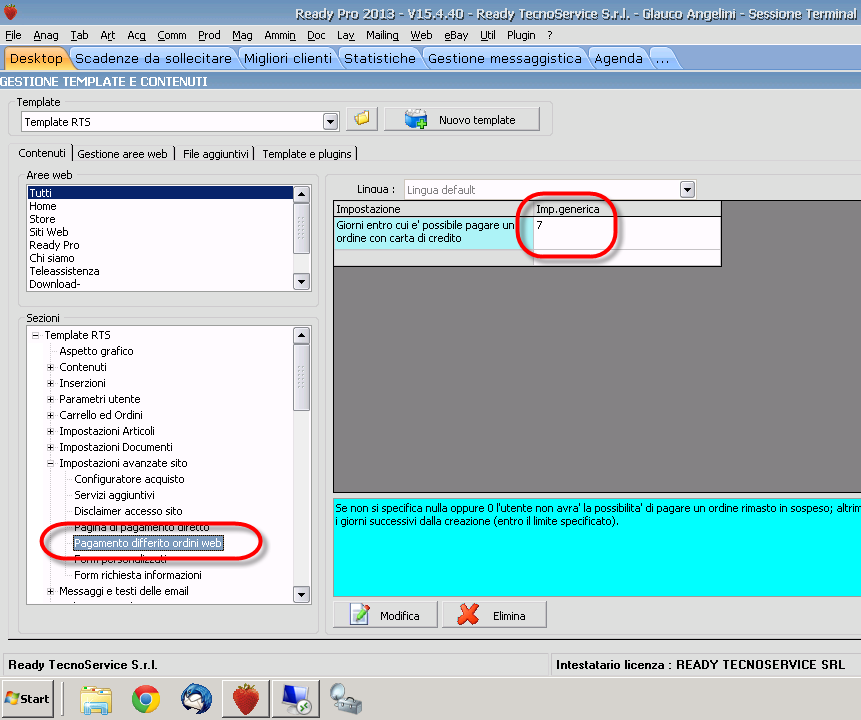
Task: Collapse the Template RTS tree root
Action: pyautogui.click(x=36, y=335)
